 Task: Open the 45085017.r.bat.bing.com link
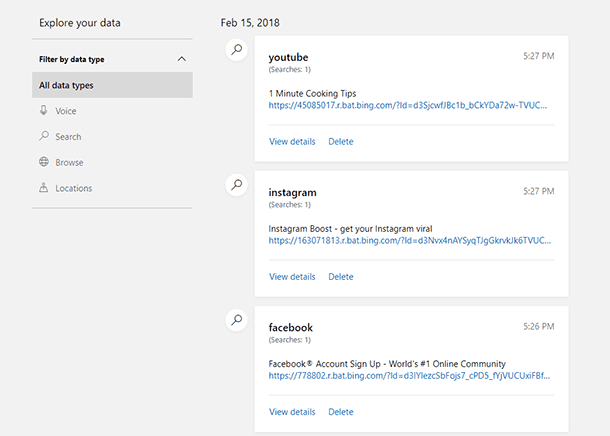point(408,105)
